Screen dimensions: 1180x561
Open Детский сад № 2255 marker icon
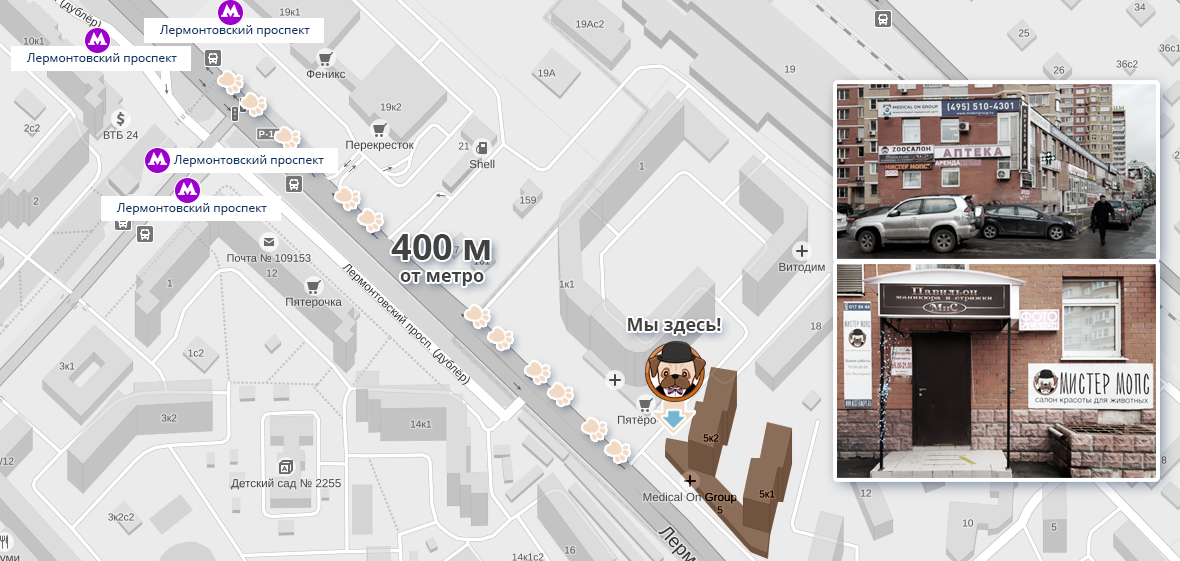tap(285, 467)
